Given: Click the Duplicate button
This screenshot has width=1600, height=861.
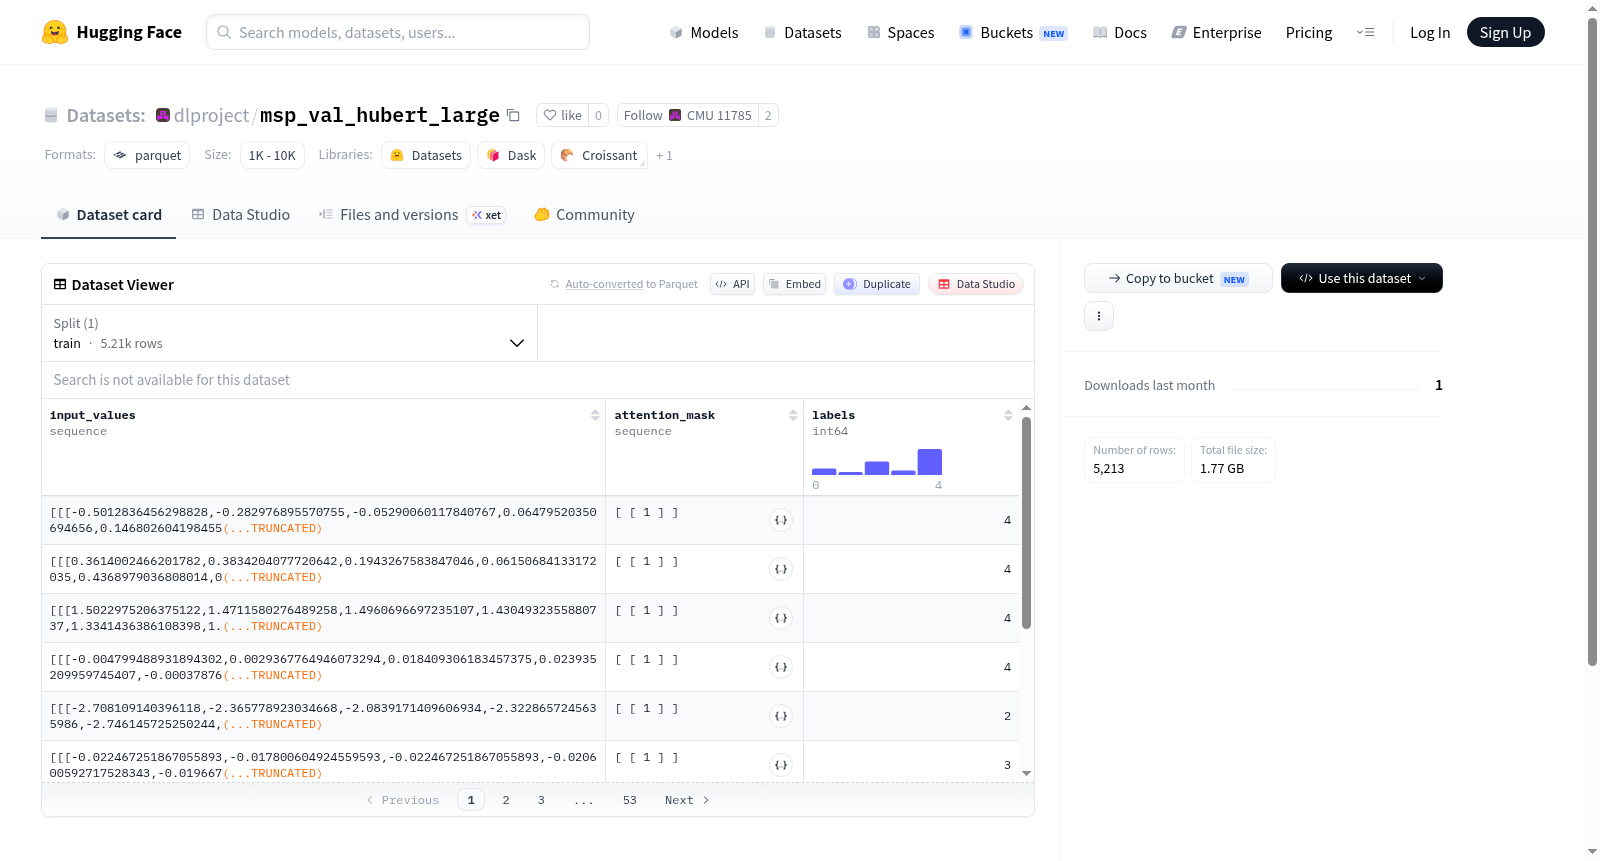Looking at the screenshot, I should tap(877, 284).
